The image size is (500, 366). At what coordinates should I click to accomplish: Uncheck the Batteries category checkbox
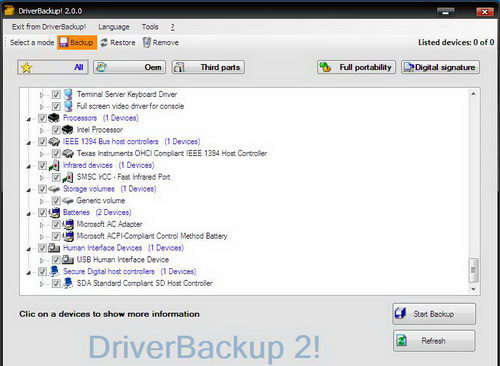tap(42, 212)
